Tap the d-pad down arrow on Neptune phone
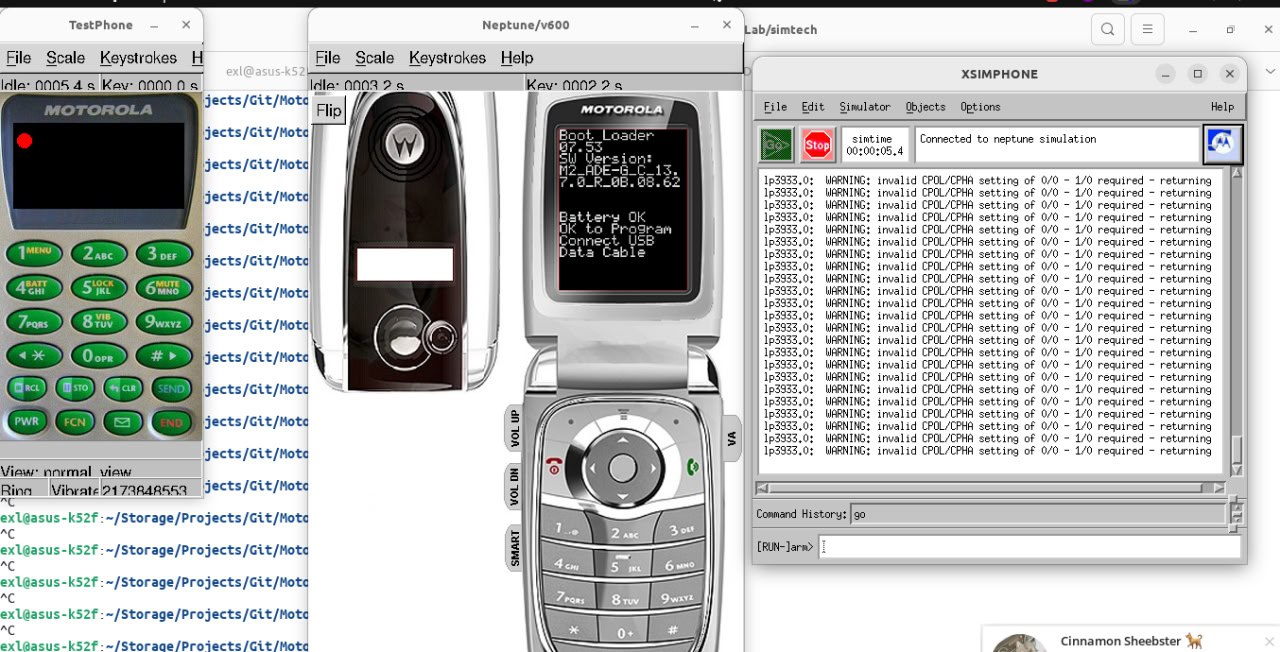This screenshot has width=1280, height=652. [x=622, y=497]
